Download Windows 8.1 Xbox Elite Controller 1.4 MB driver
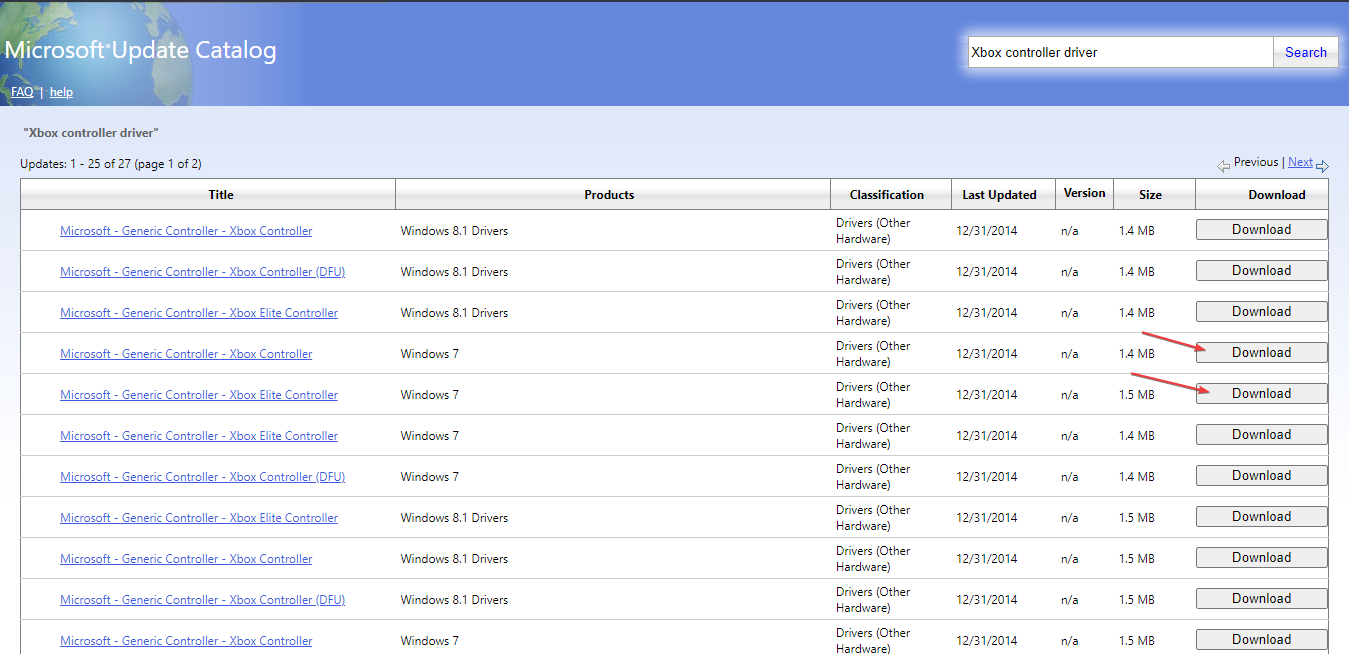Image resolution: width=1349 pixels, height=654 pixels. click(1261, 312)
